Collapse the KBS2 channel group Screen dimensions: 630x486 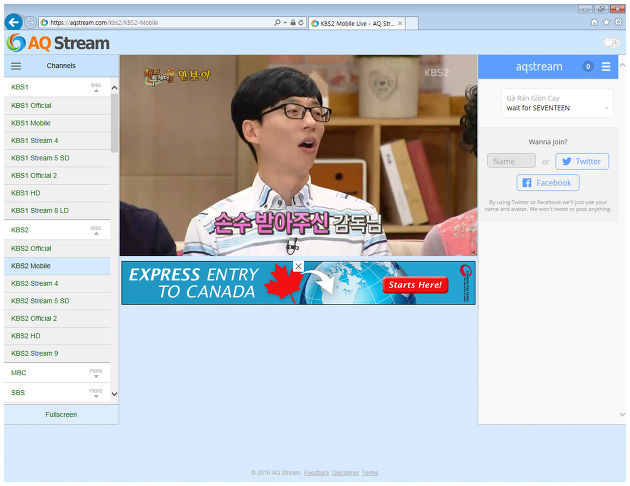(x=96, y=230)
